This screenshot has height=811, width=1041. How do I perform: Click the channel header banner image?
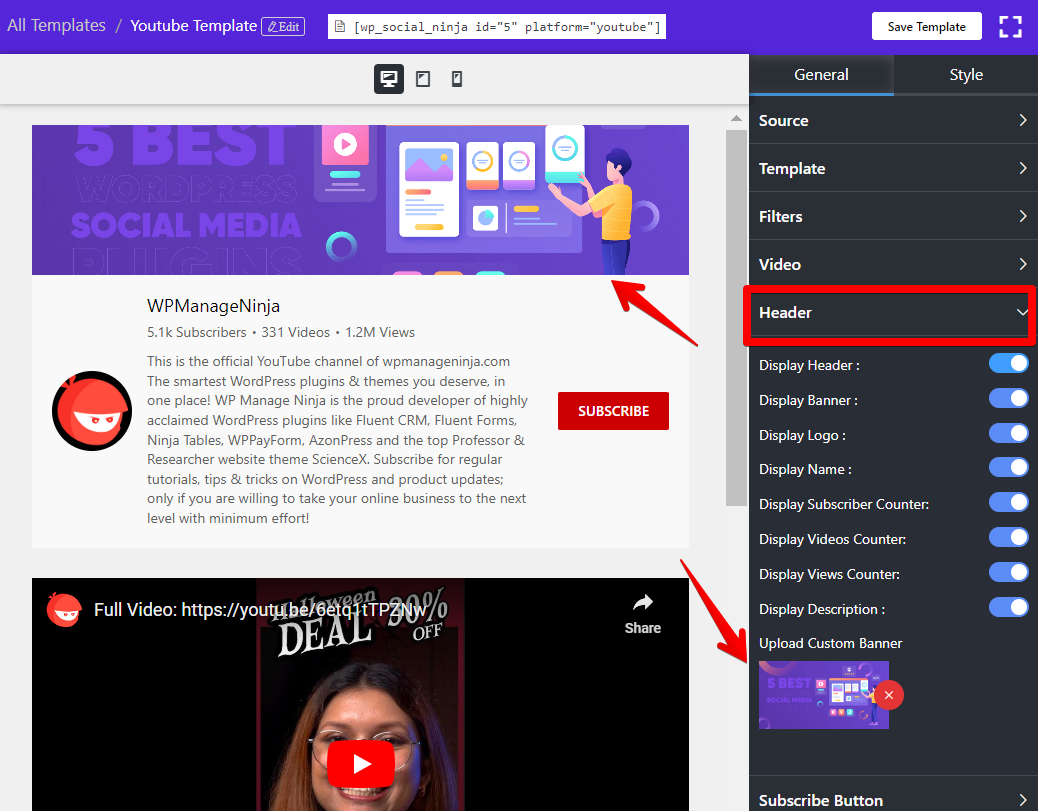click(x=360, y=200)
